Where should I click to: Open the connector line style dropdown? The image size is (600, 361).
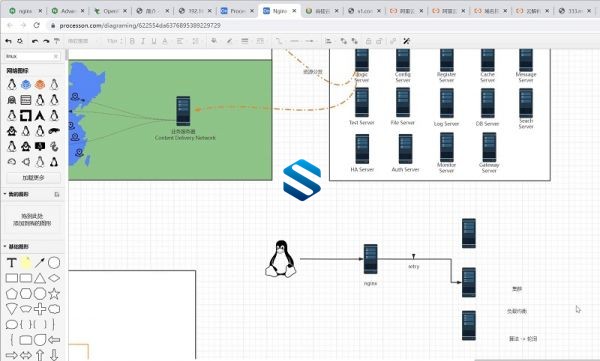click(x=279, y=41)
